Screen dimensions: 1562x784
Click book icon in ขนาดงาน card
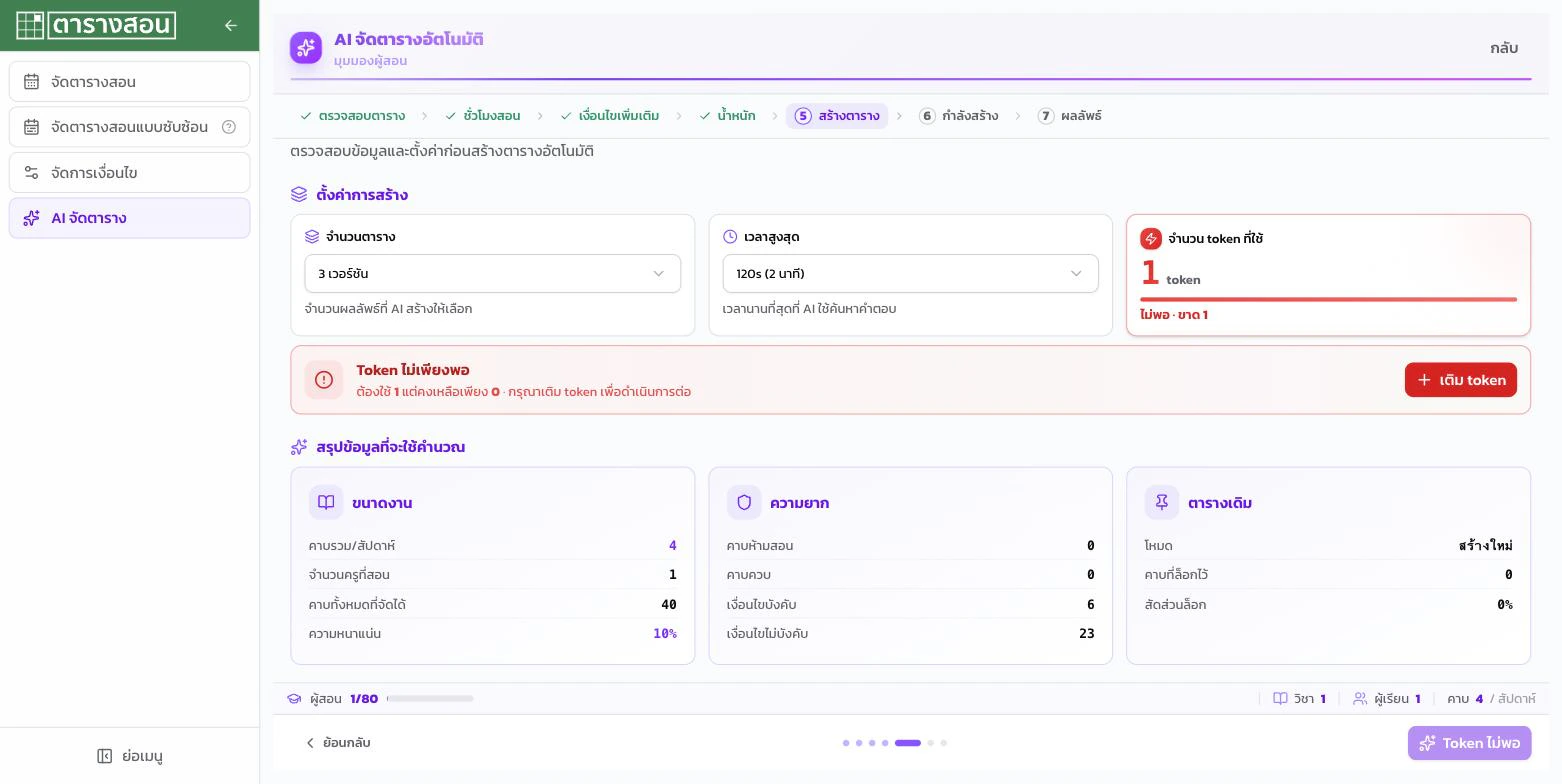point(326,502)
